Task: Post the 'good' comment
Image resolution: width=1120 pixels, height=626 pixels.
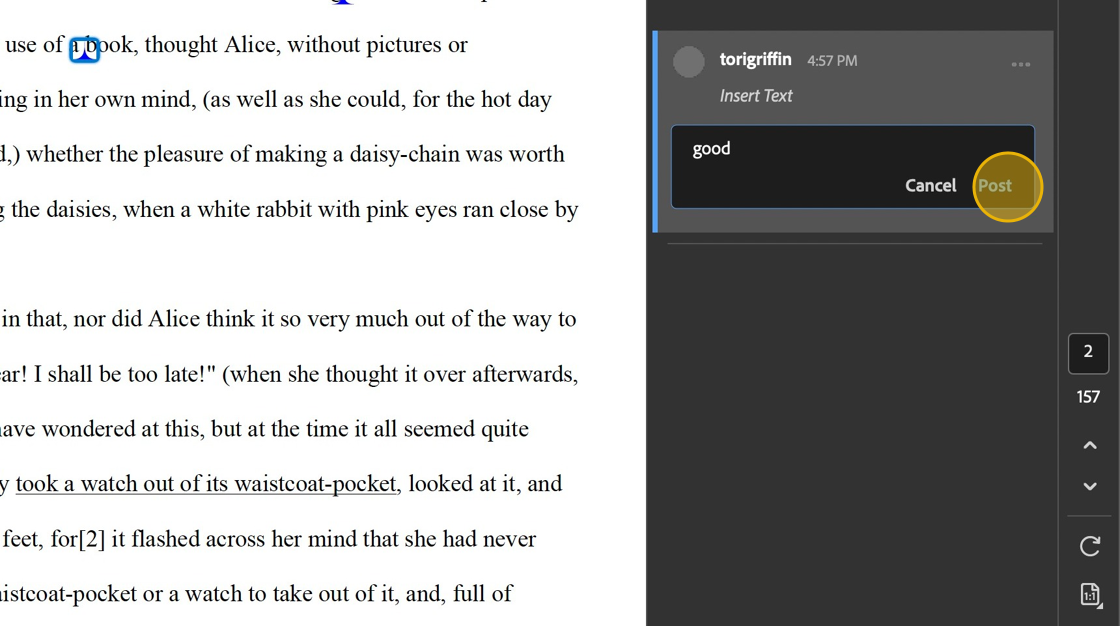Action: pos(995,186)
